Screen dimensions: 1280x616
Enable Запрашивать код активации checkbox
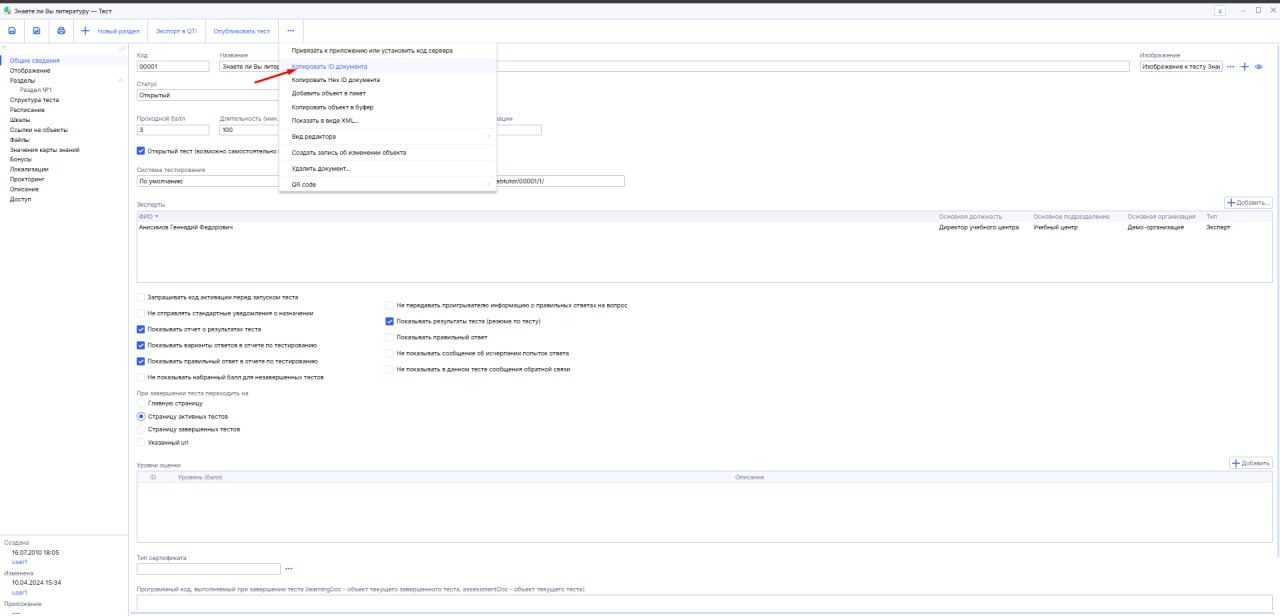click(141, 298)
